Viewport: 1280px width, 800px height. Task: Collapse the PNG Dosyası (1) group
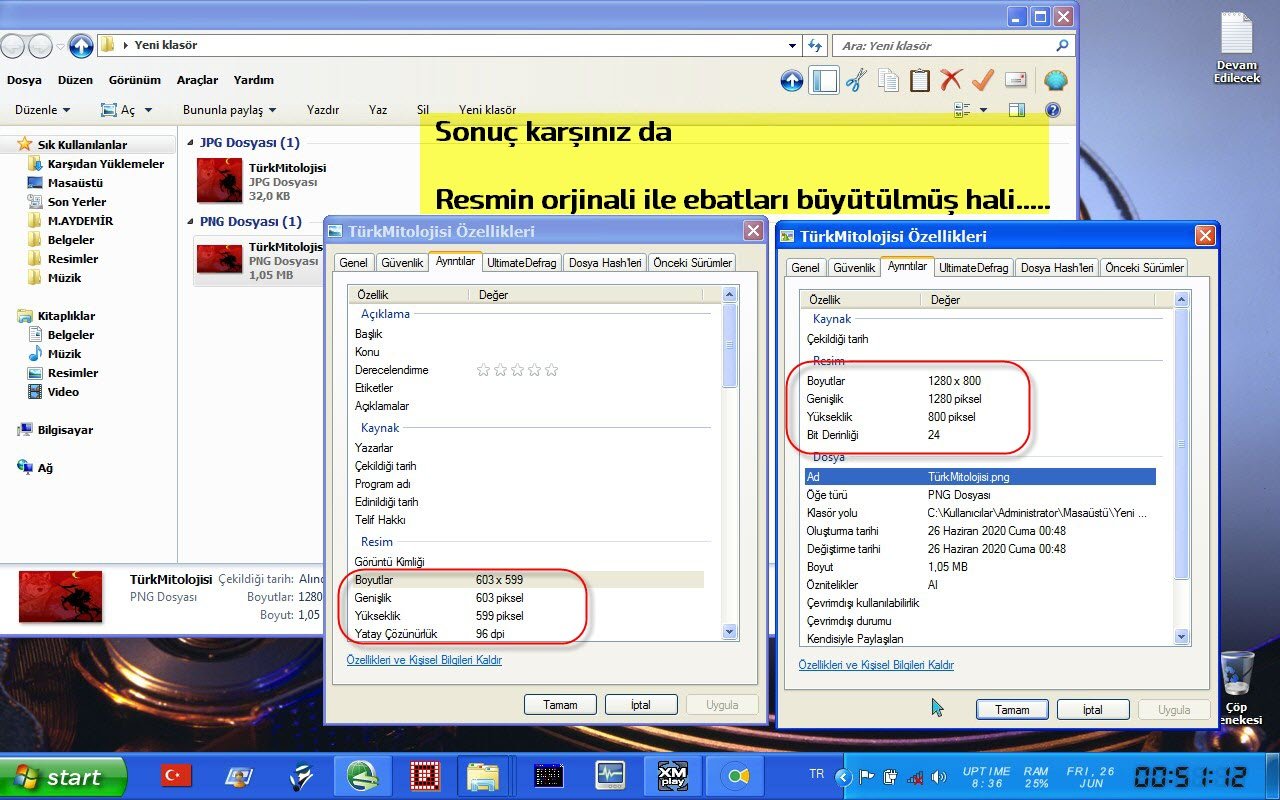(x=191, y=222)
